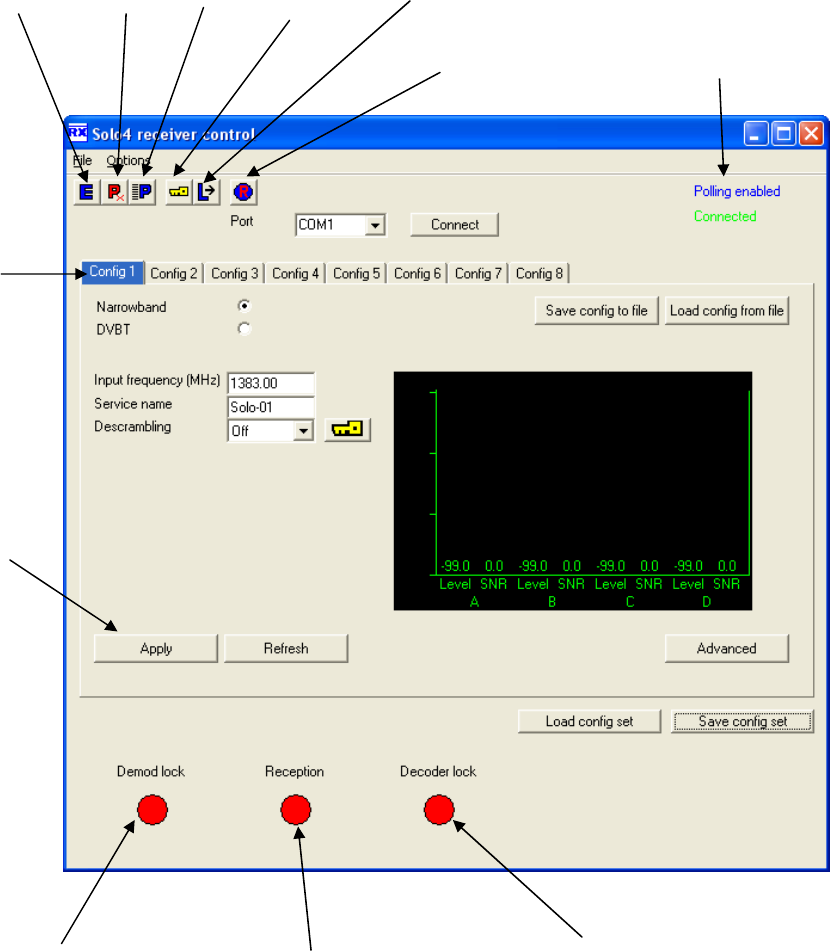This screenshot has width=830, height=951.
Task: Click the Input frequency field
Action: [x=271, y=383]
